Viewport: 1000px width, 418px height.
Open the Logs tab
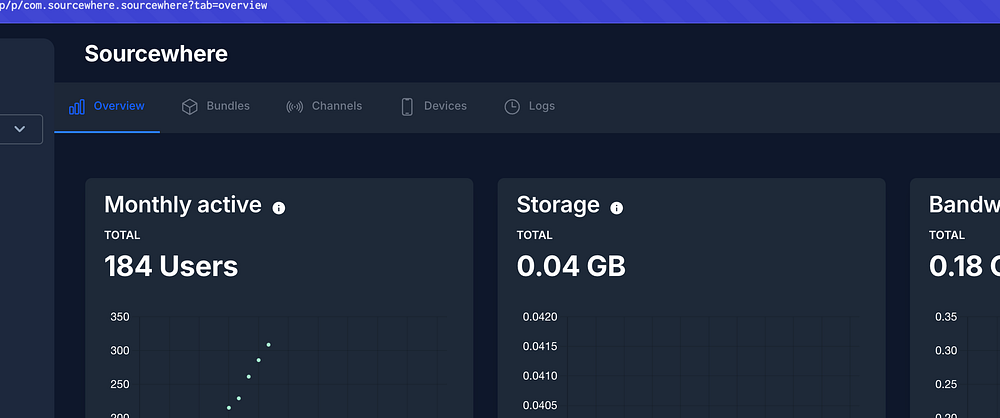click(x=529, y=107)
